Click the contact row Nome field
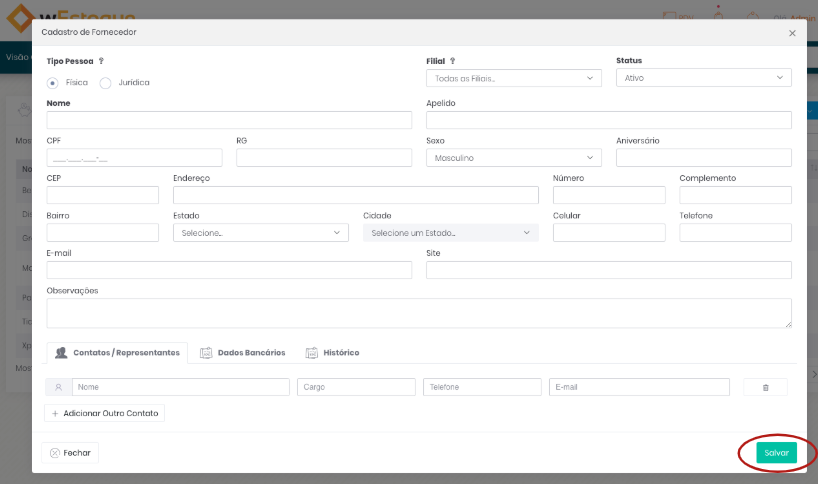Screen dimensions: 818x484 tap(181, 387)
